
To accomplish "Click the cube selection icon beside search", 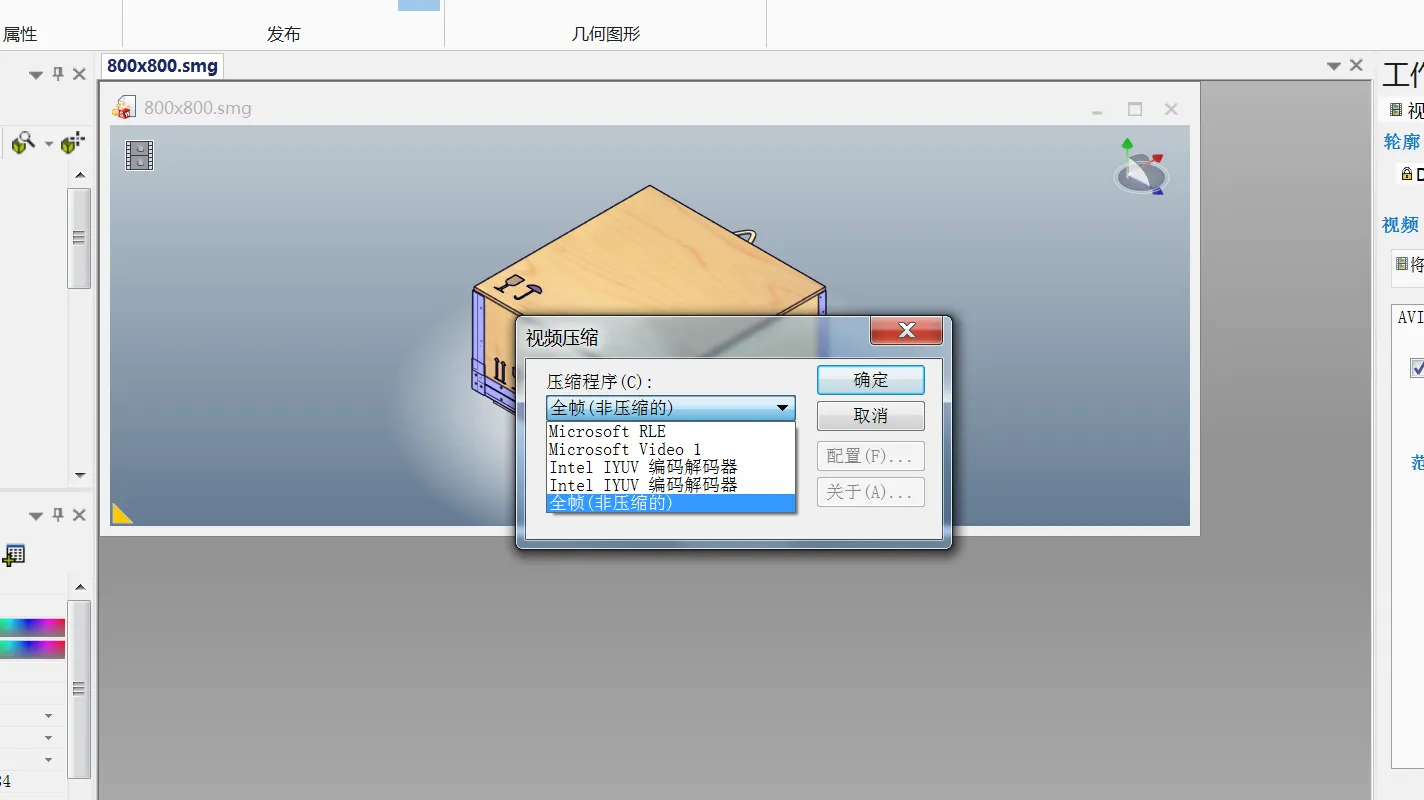I will coord(72,144).
